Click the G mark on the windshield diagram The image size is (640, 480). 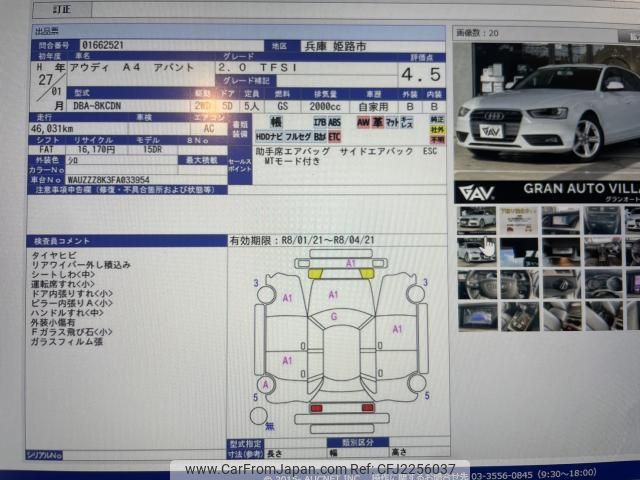pyautogui.click(x=333, y=316)
